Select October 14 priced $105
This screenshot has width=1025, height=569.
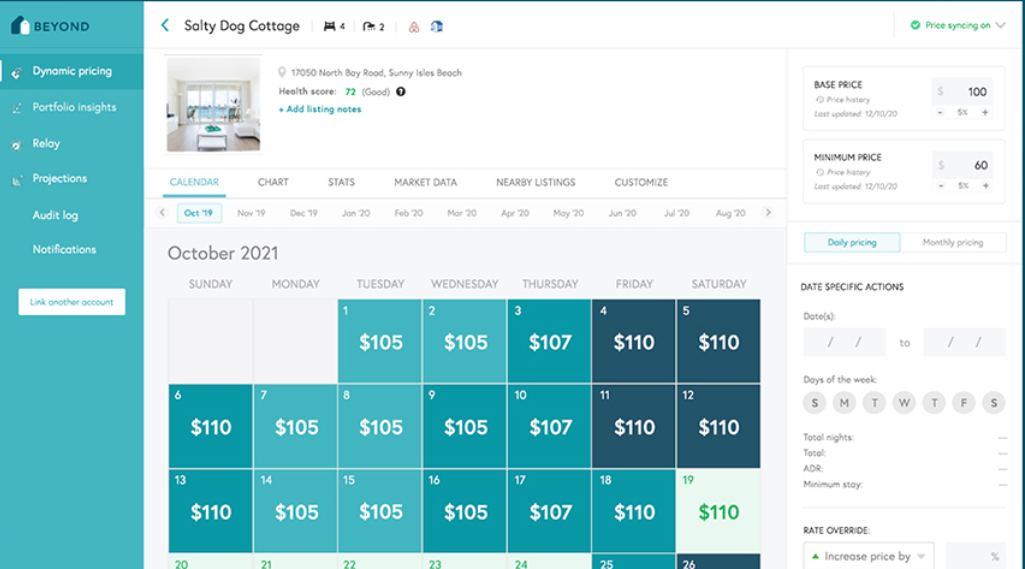295,511
